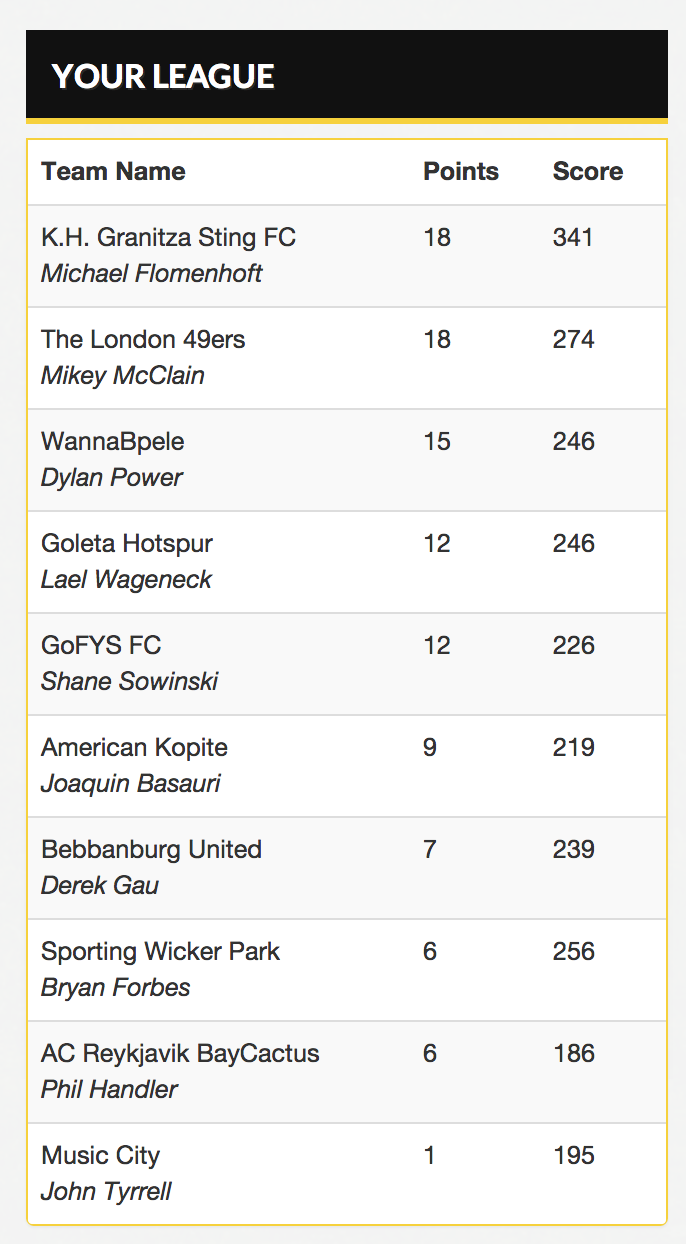Image resolution: width=686 pixels, height=1244 pixels.
Task: Open AC Reykjavik BayCactus team
Action: point(180,1053)
